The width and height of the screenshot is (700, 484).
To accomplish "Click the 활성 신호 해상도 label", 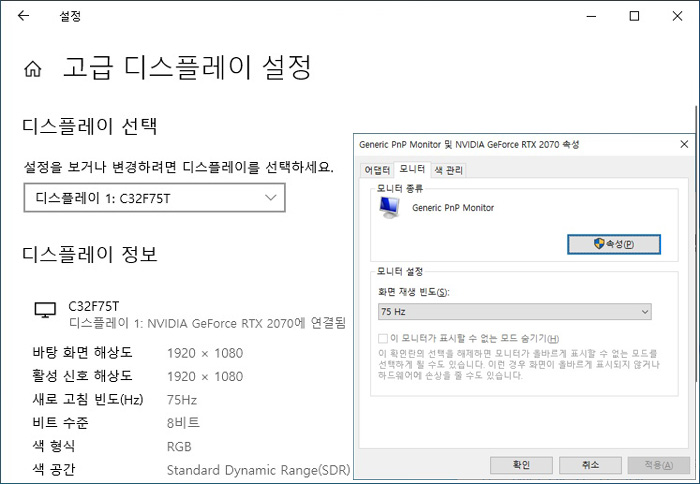I will pyautogui.click(x=82, y=376).
